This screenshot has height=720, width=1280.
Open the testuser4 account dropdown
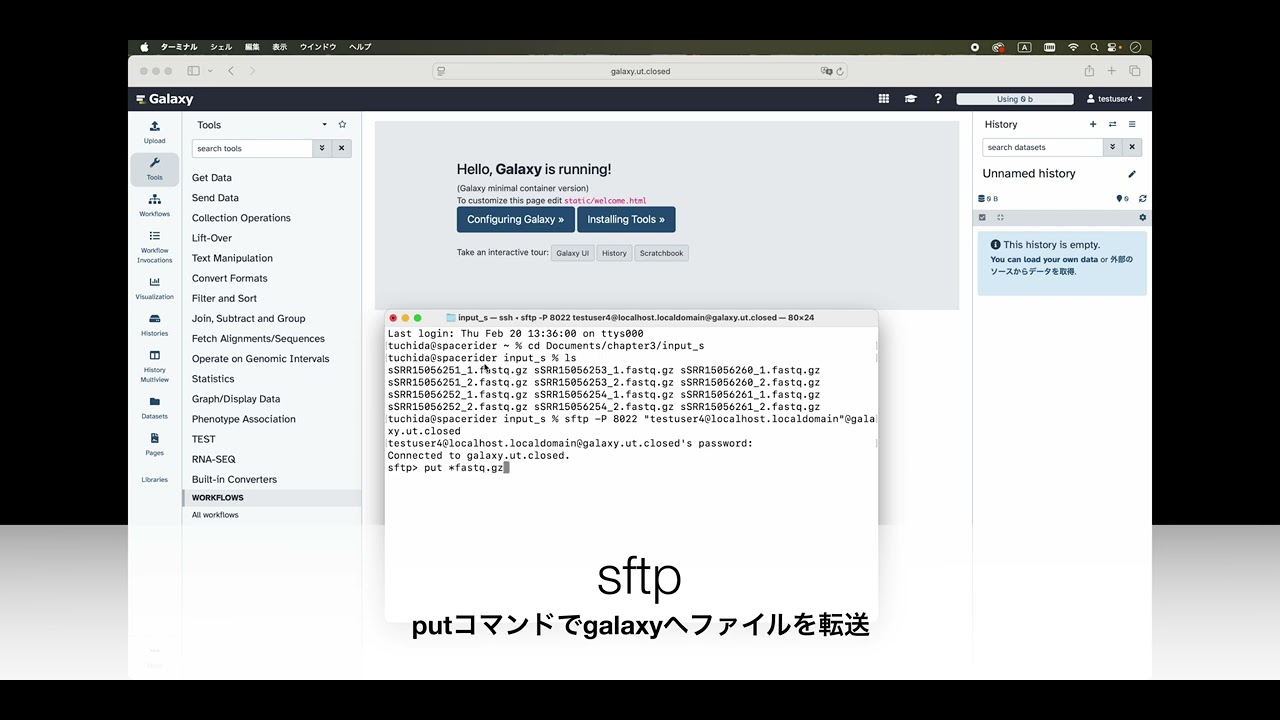[x=1114, y=99]
